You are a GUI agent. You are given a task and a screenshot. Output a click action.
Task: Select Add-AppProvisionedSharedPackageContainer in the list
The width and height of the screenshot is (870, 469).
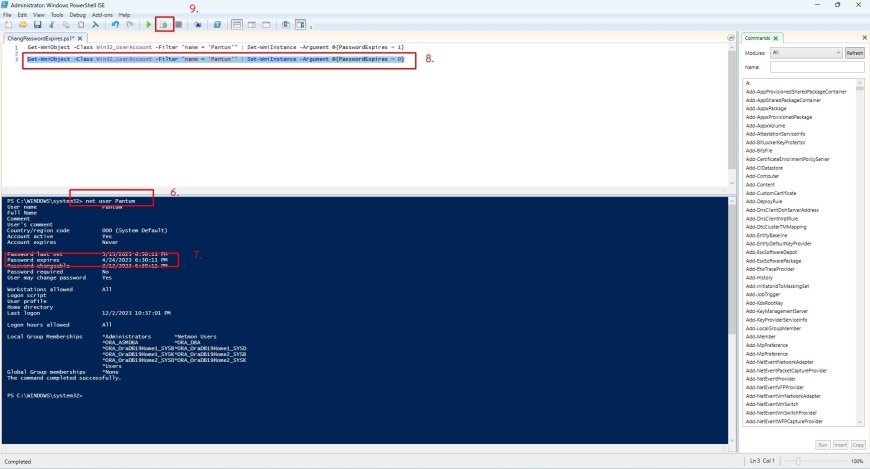[796, 92]
